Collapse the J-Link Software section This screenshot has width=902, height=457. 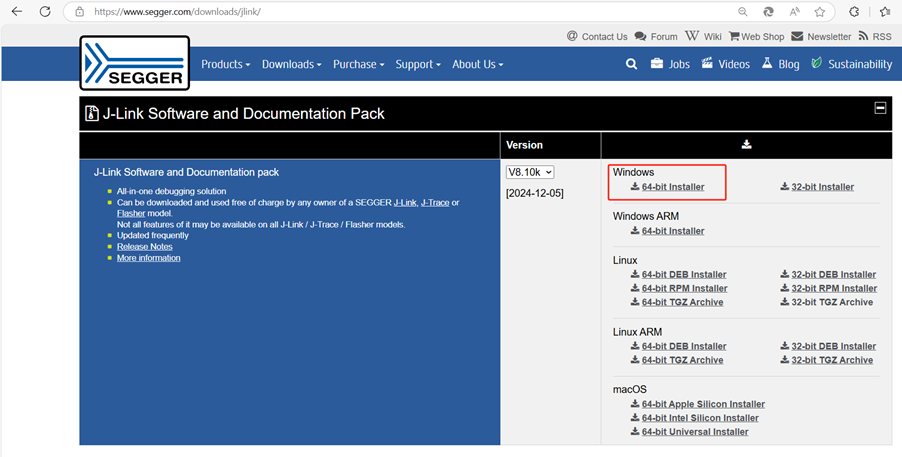880,108
